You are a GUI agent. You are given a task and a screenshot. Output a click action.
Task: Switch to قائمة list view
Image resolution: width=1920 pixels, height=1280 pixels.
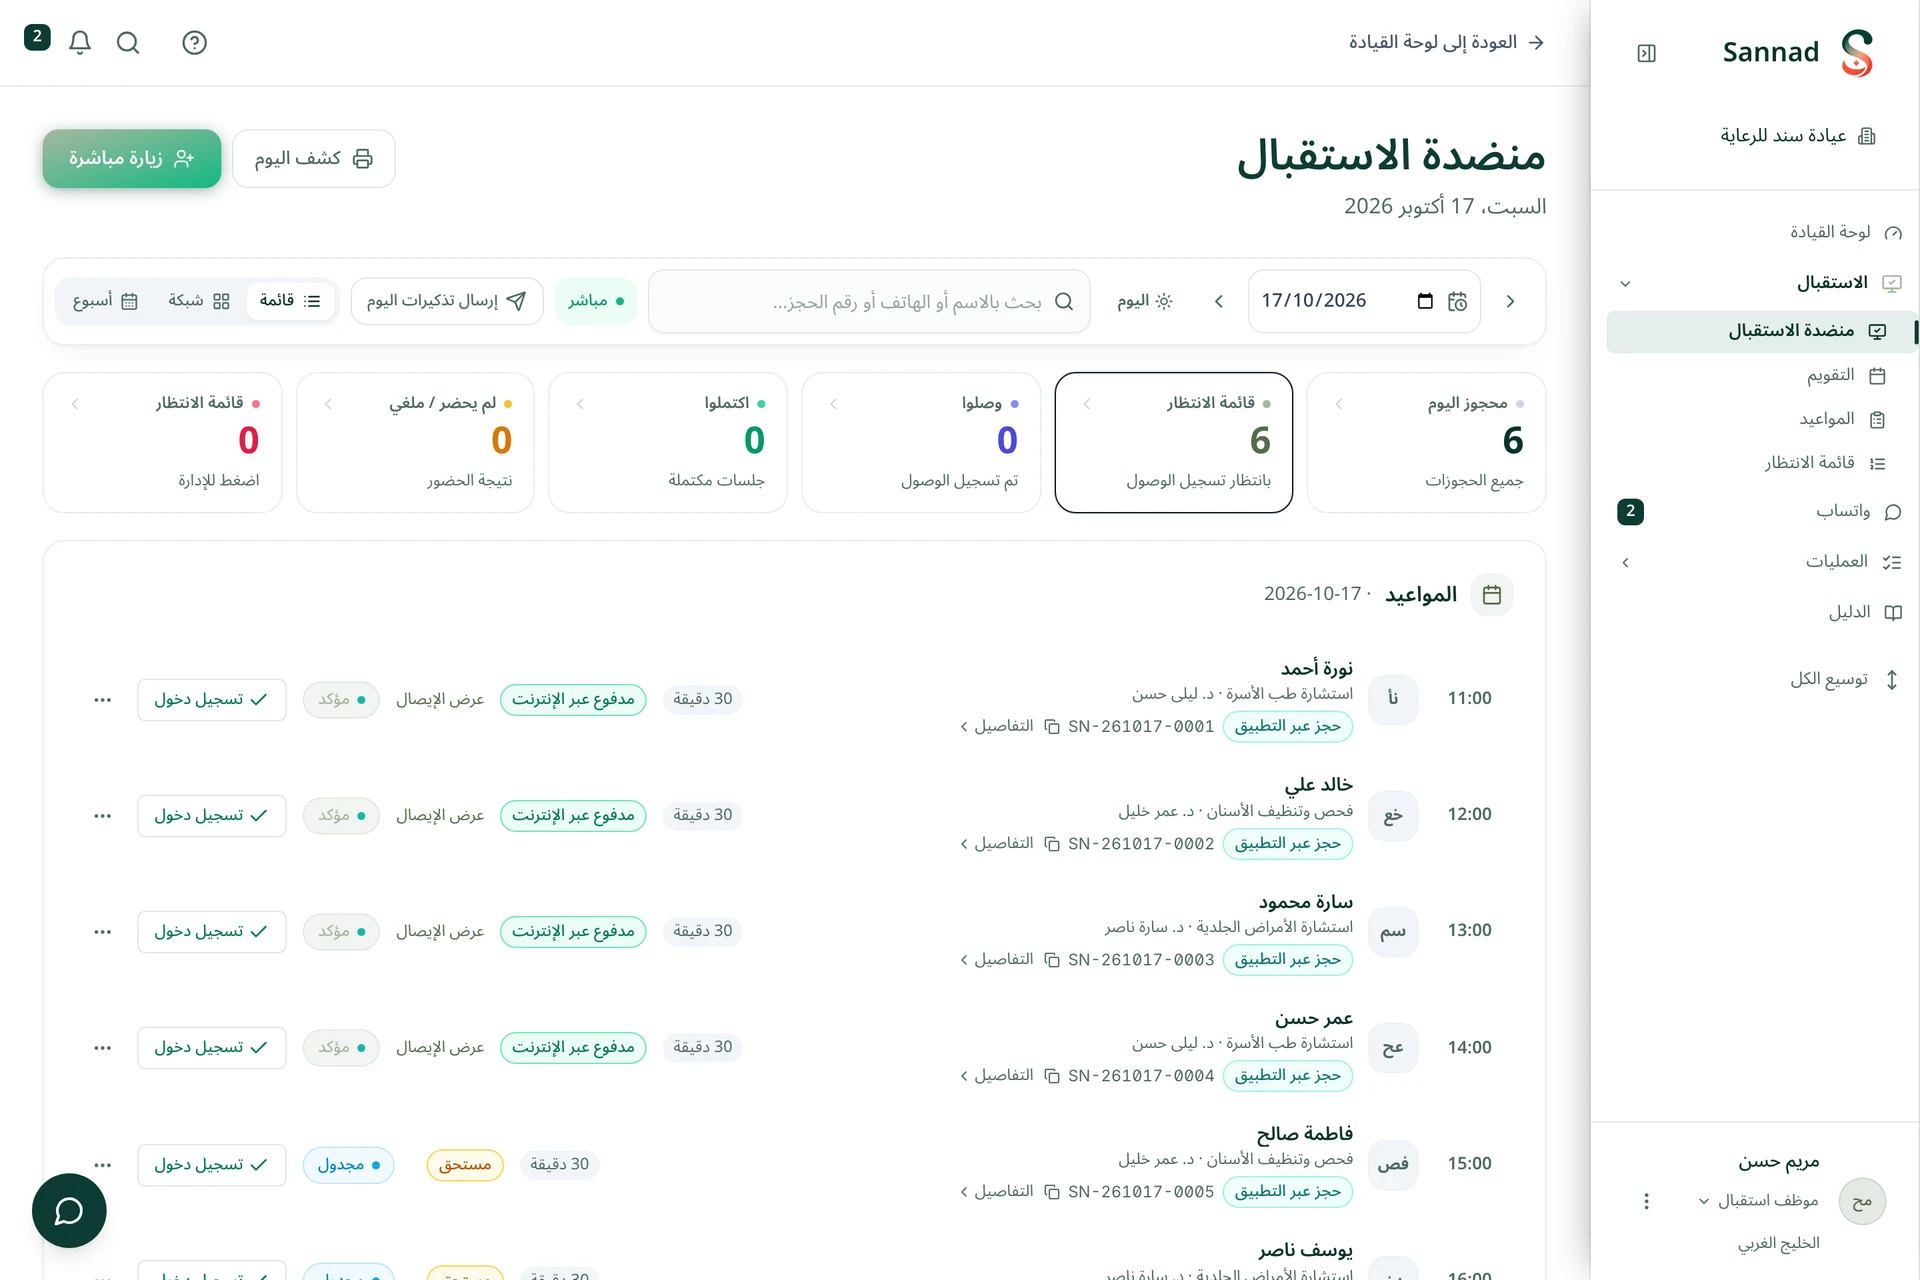click(290, 301)
